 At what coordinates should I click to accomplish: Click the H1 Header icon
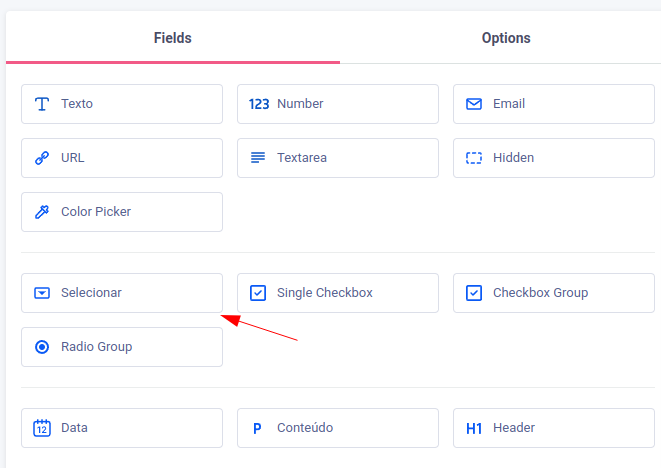pos(474,428)
